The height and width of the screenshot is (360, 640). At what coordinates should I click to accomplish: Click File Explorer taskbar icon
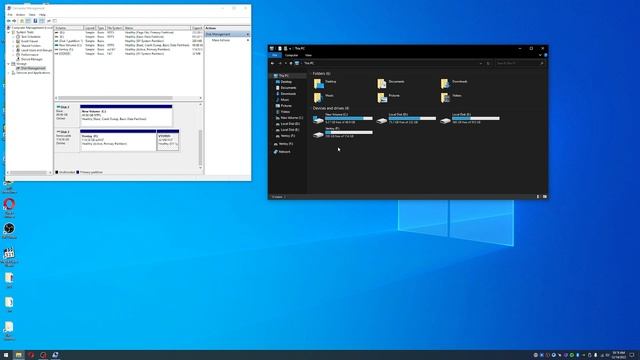pos(18,355)
